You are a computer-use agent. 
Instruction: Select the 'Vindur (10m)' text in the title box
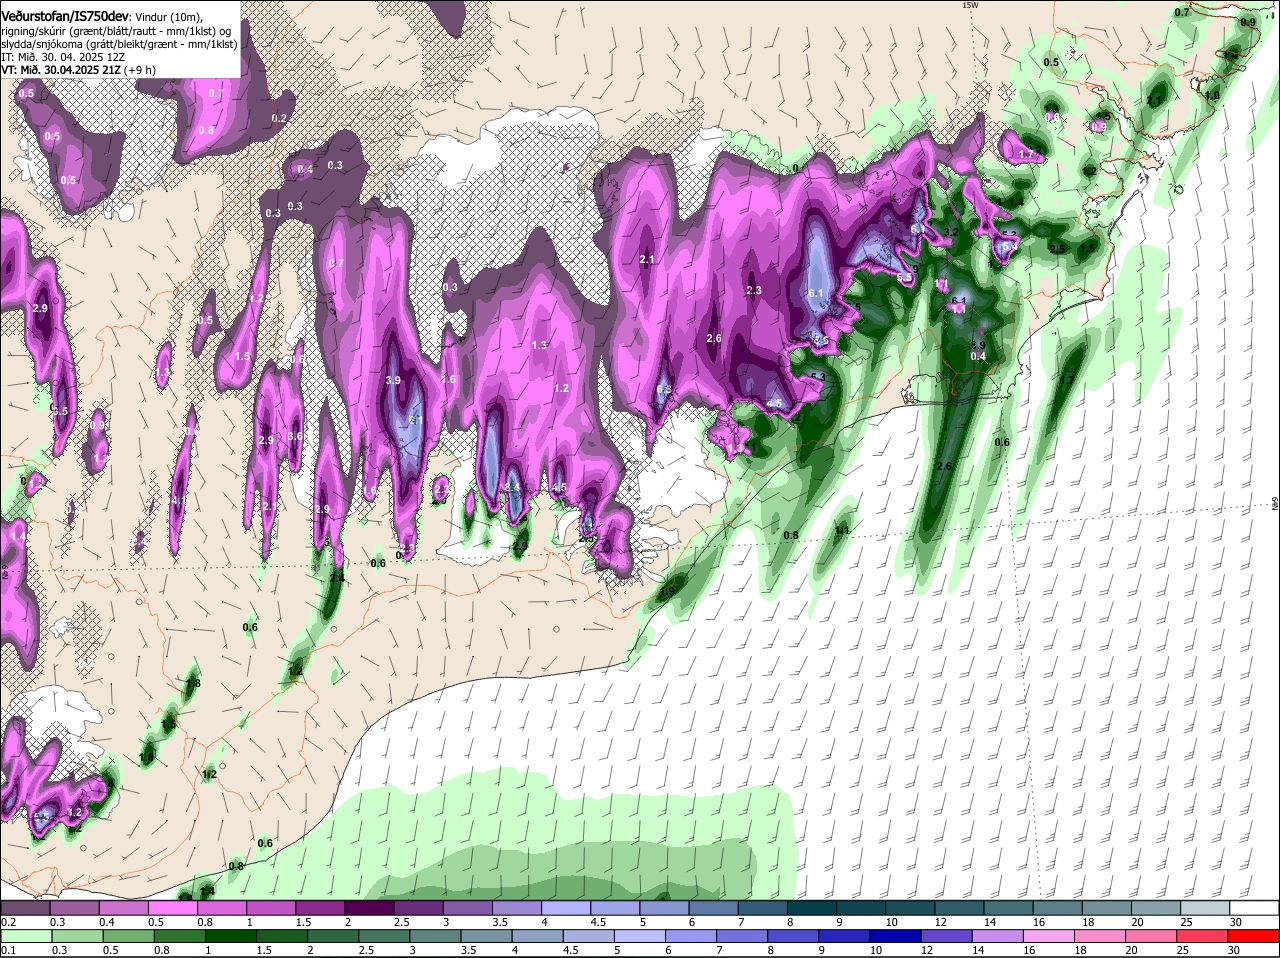click(168, 18)
